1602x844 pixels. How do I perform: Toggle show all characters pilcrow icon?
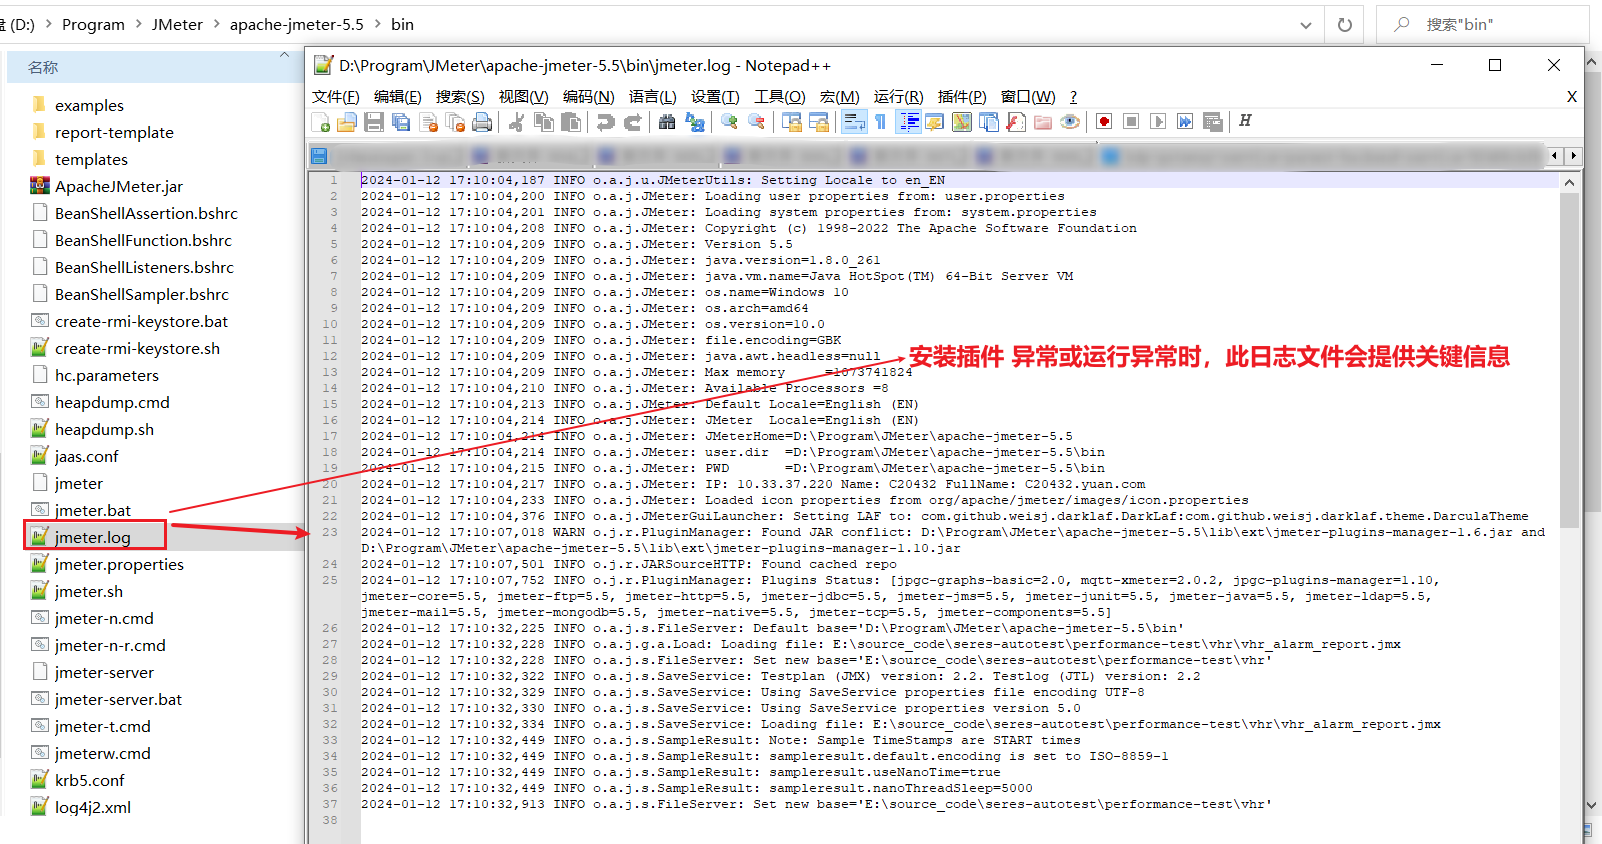880,122
